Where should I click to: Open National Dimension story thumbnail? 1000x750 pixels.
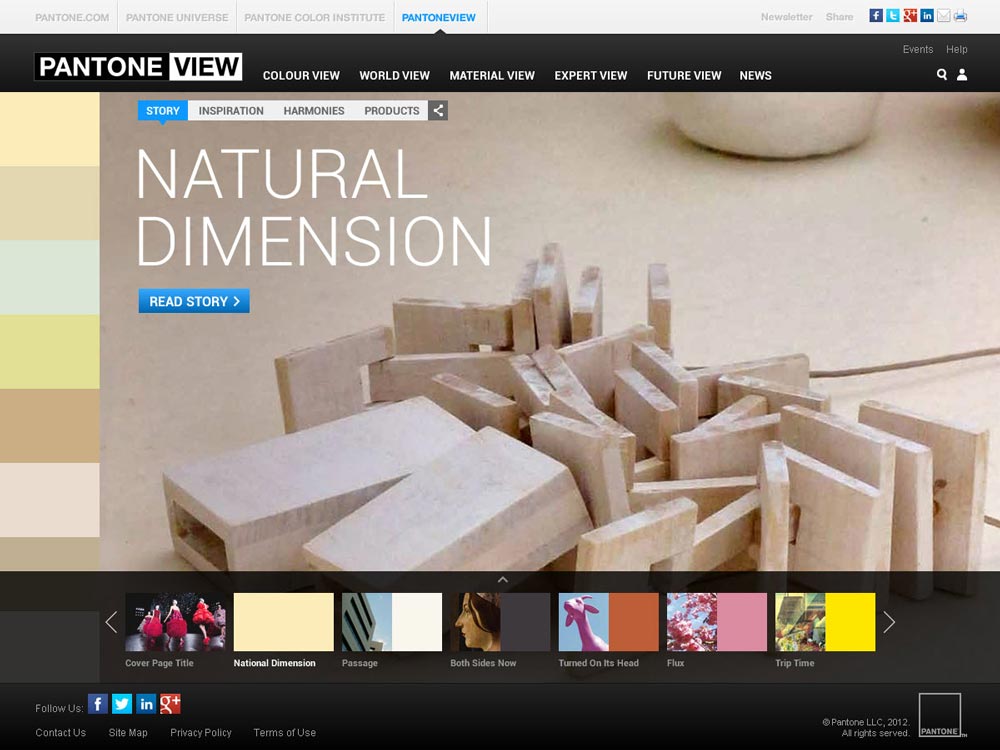(x=284, y=622)
